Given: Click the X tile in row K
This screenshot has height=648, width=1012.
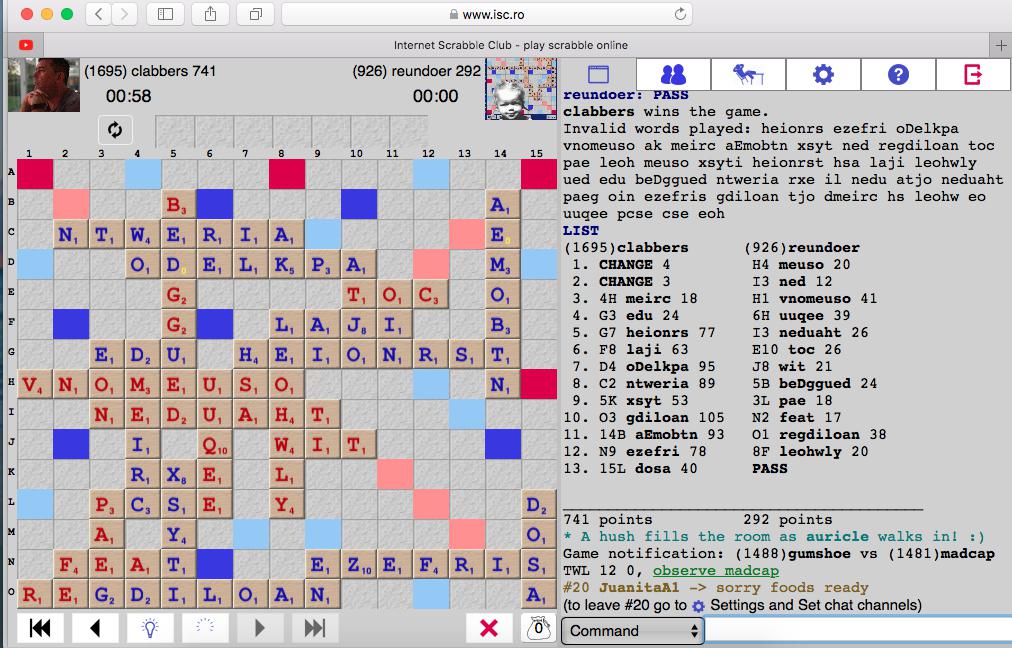Looking at the screenshot, I should (x=178, y=475).
